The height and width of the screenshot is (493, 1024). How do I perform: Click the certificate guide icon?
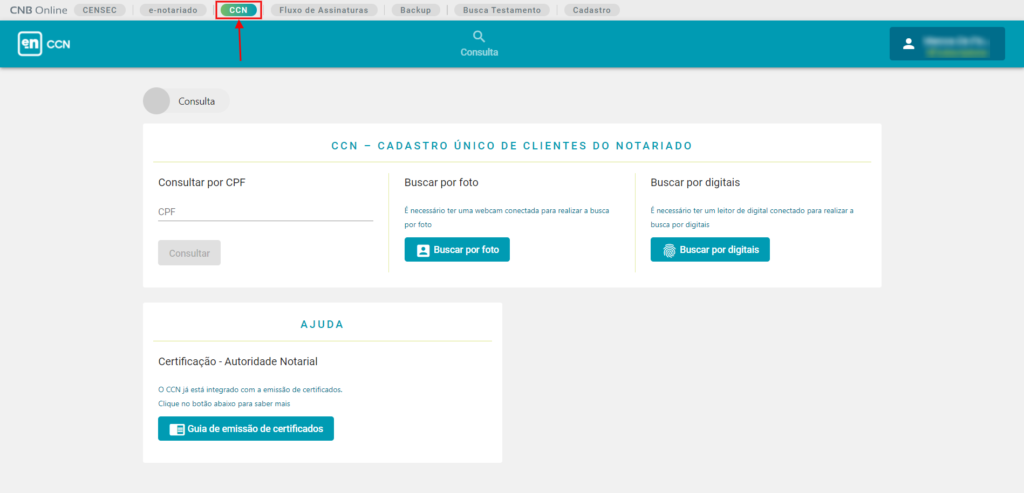(176, 429)
